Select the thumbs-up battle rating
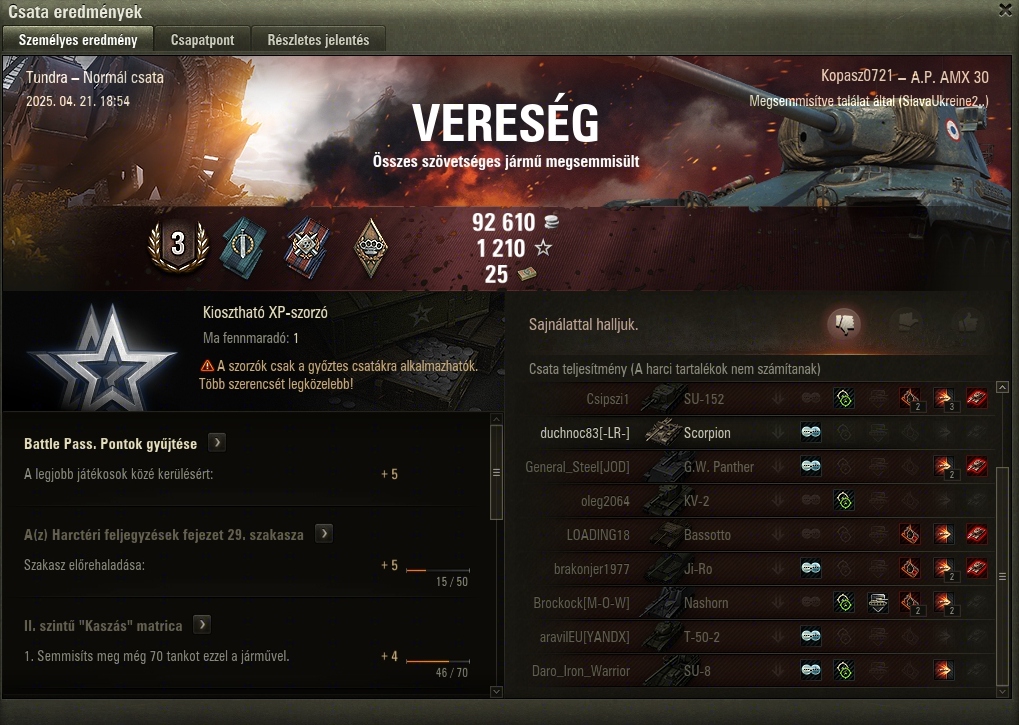This screenshot has height=725, width=1019. pos(968,322)
